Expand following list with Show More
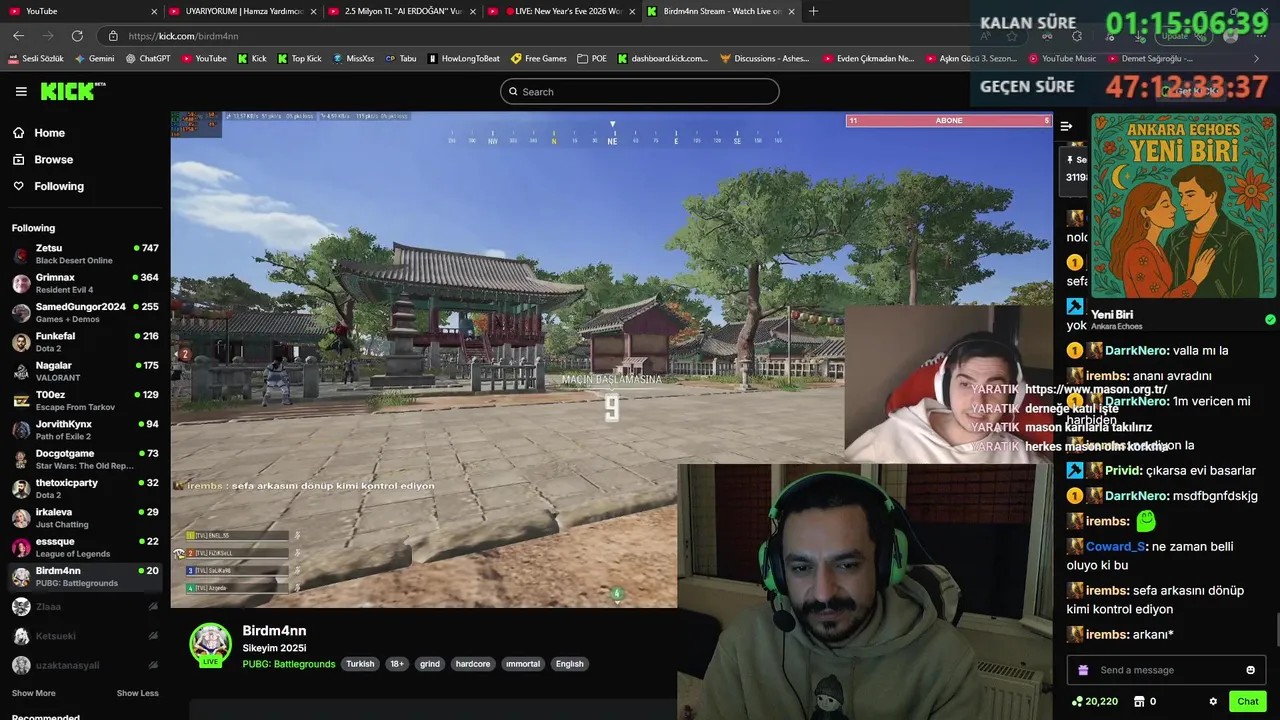1280x720 pixels. [33, 693]
